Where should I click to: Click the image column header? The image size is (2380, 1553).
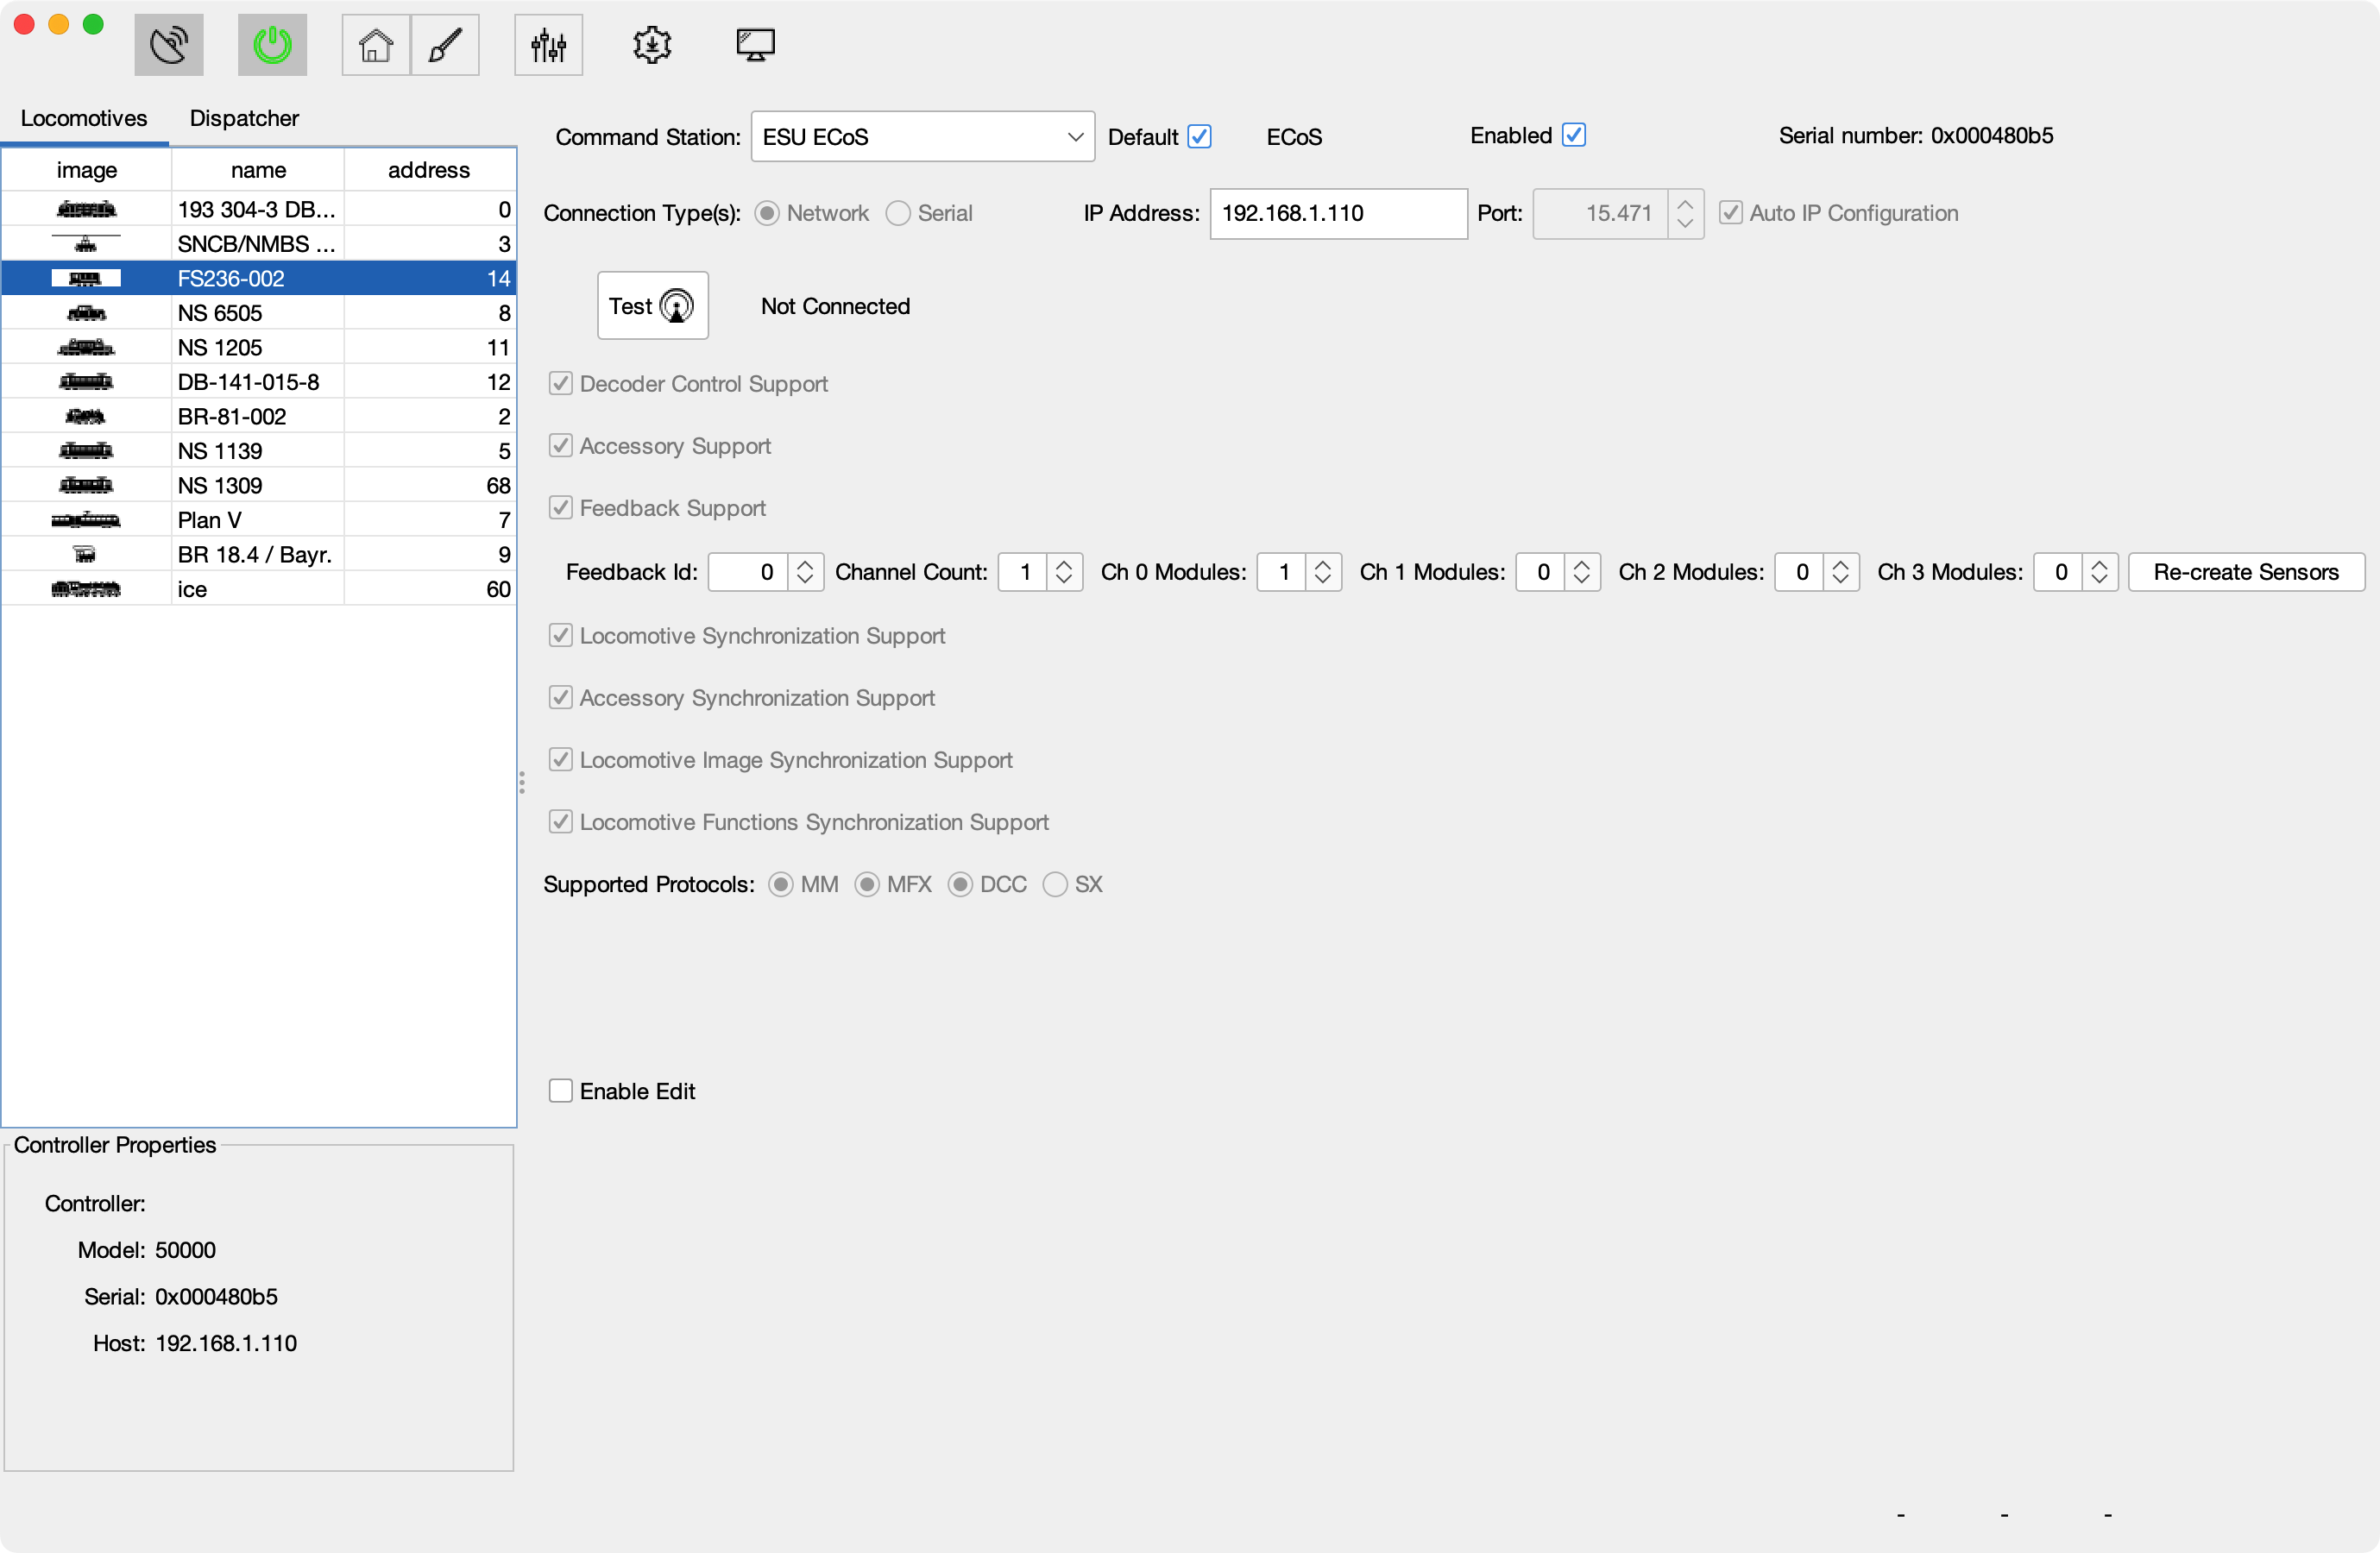click(x=87, y=170)
